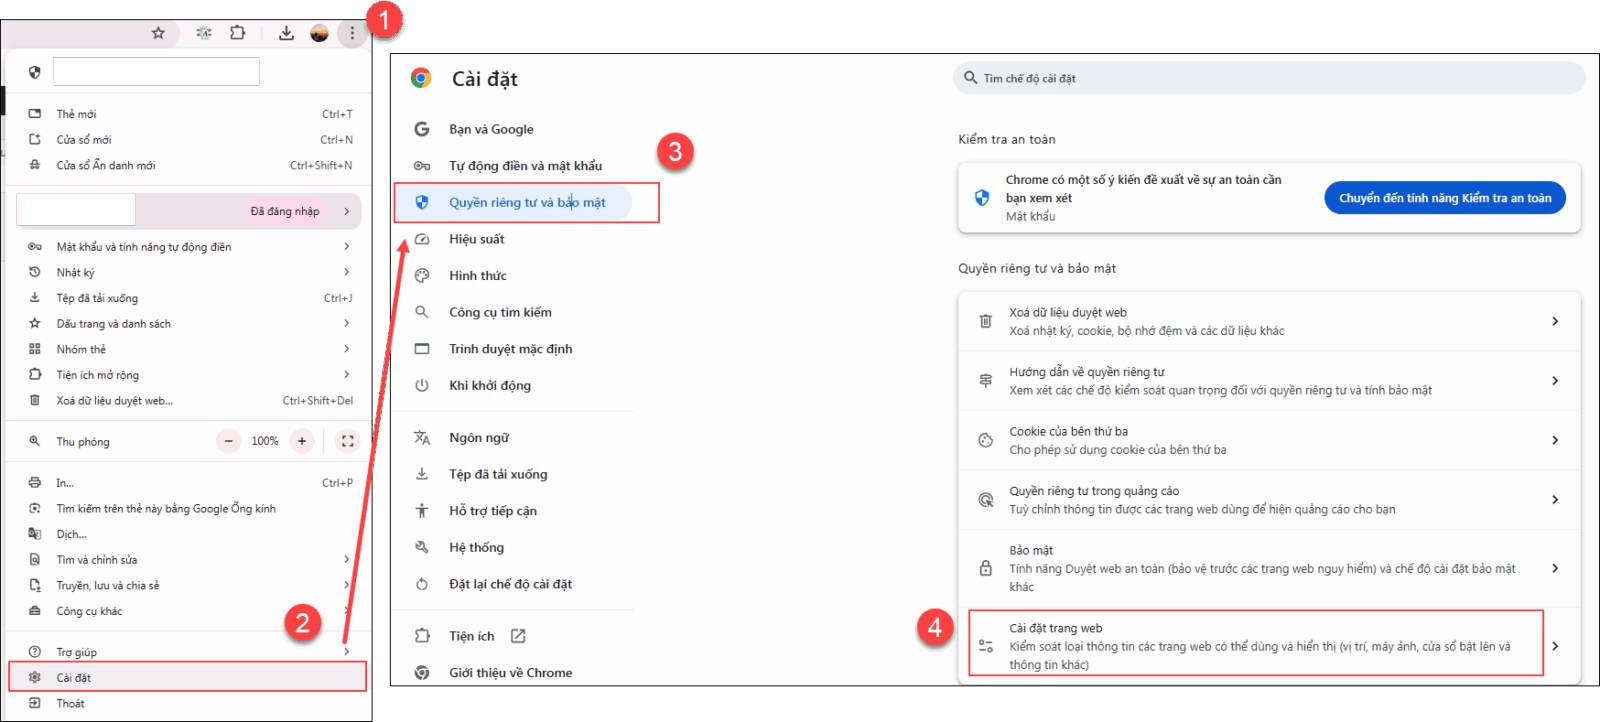Image resolution: width=1600 pixels, height=722 pixels.
Task: Click the pinned extension icon beside the star
Action: (x=204, y=33)
